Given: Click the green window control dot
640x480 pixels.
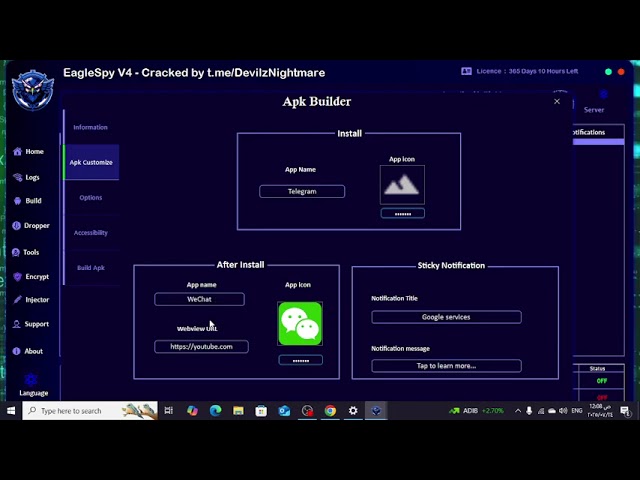Looking at the screenshot, I should (608, 72).
